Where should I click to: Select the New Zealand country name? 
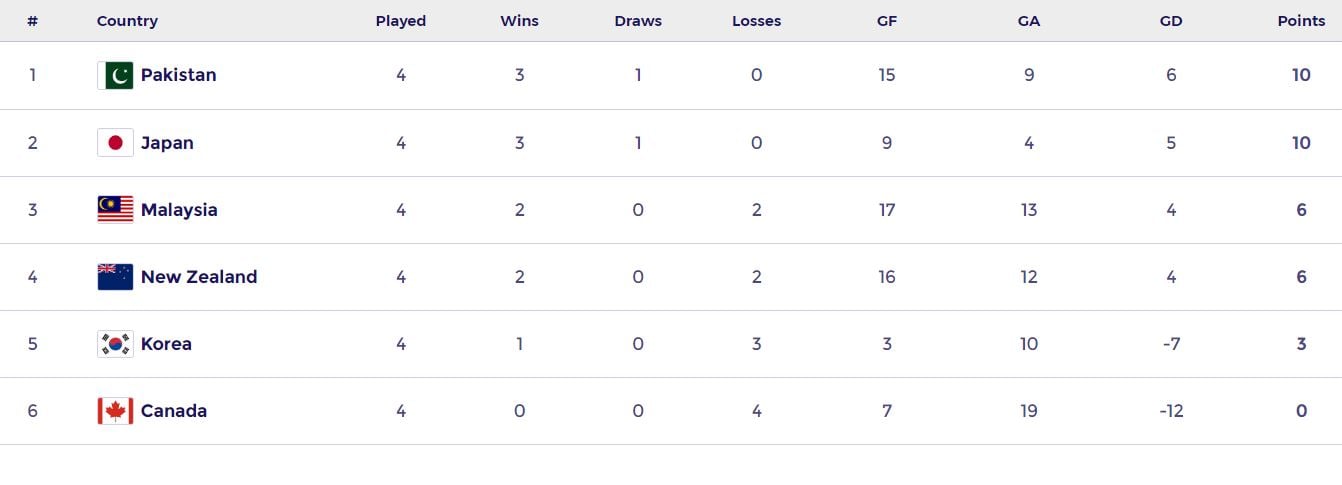(x=199, y=277)
